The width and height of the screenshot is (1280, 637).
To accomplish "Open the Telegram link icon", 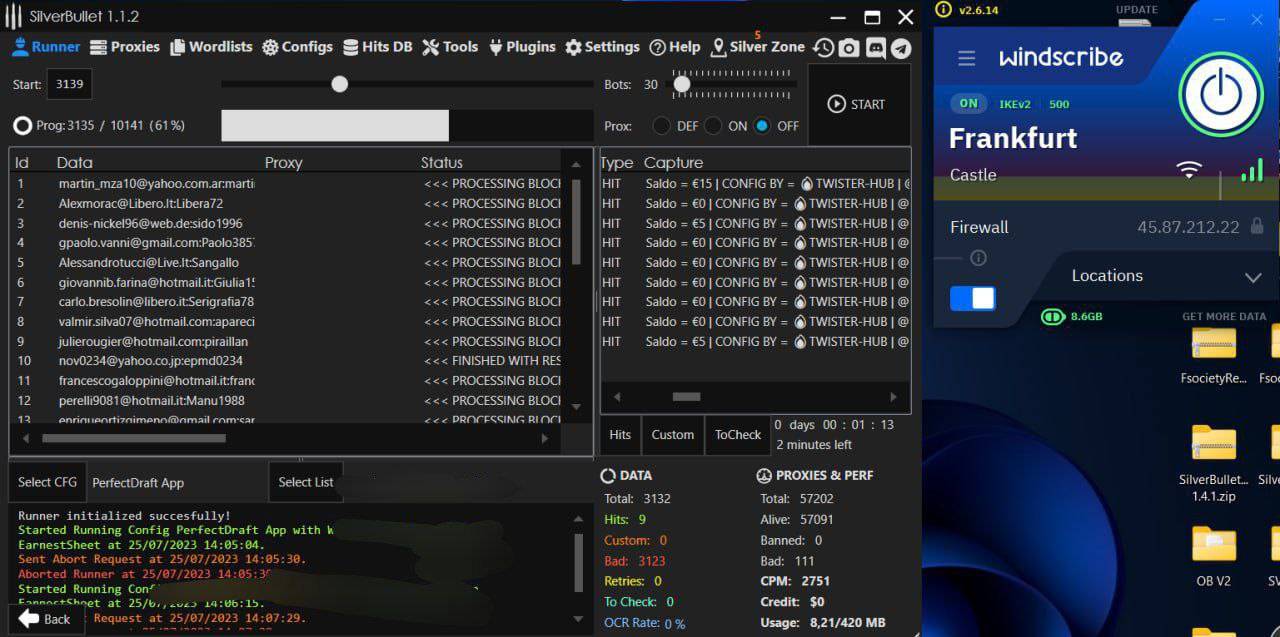I will [900, 47].
